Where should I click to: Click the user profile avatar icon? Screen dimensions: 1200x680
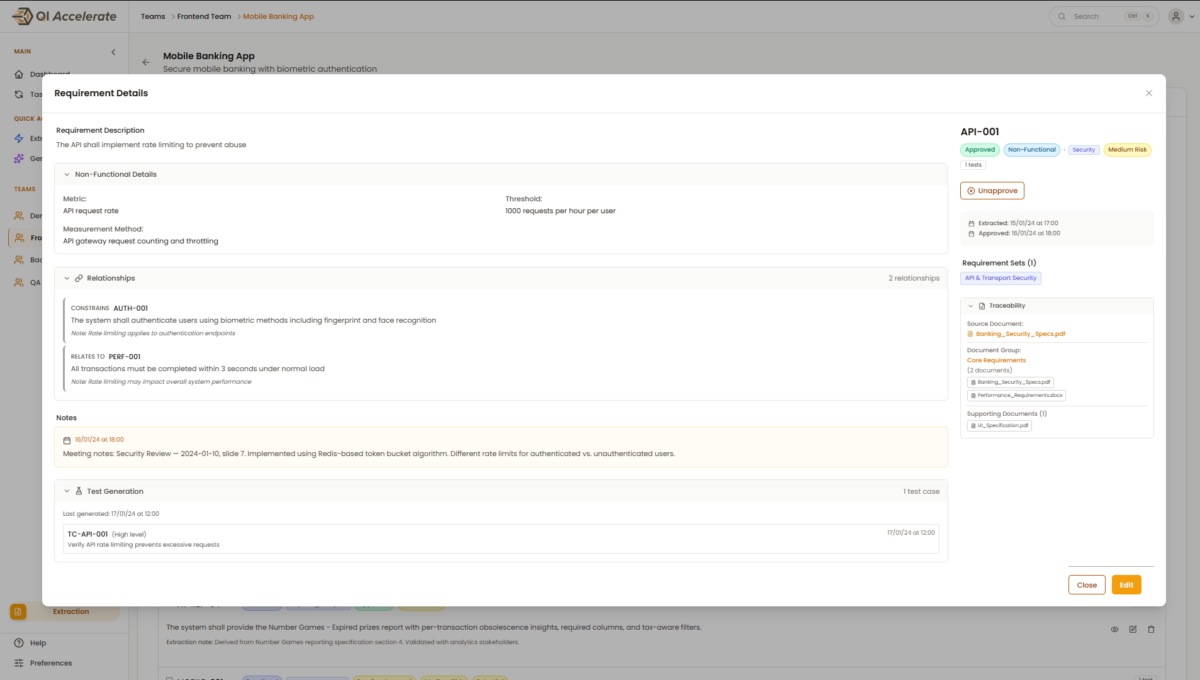(1175, 16)
